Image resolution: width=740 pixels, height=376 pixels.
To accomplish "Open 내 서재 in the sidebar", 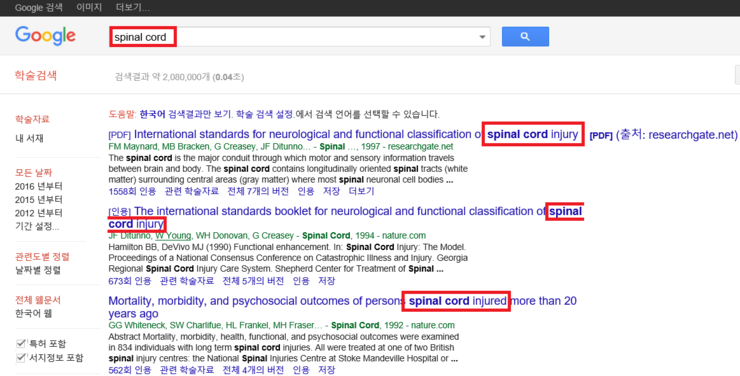I will (29, 138).
